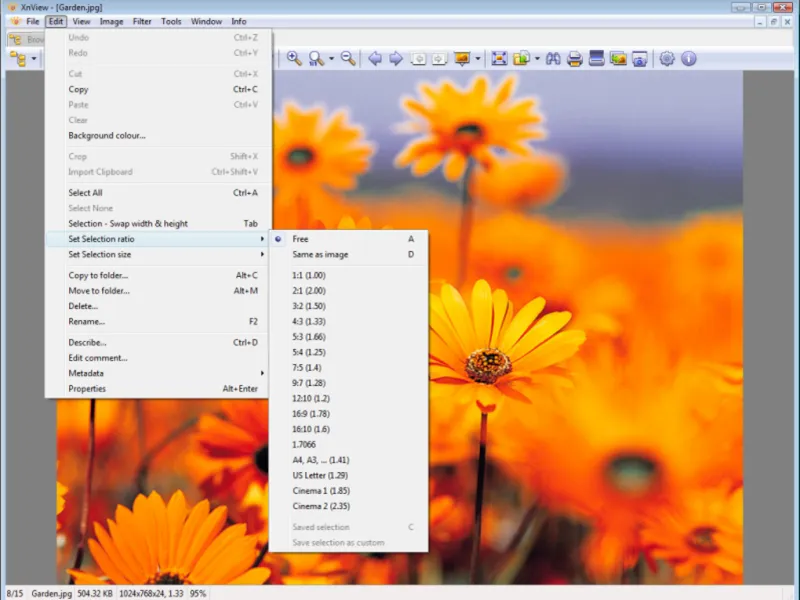The image size is (800, 600).
Task: Set selection ratio to 1:1 (1.00)
Action: pyautogui.click(x=349, y=275)
